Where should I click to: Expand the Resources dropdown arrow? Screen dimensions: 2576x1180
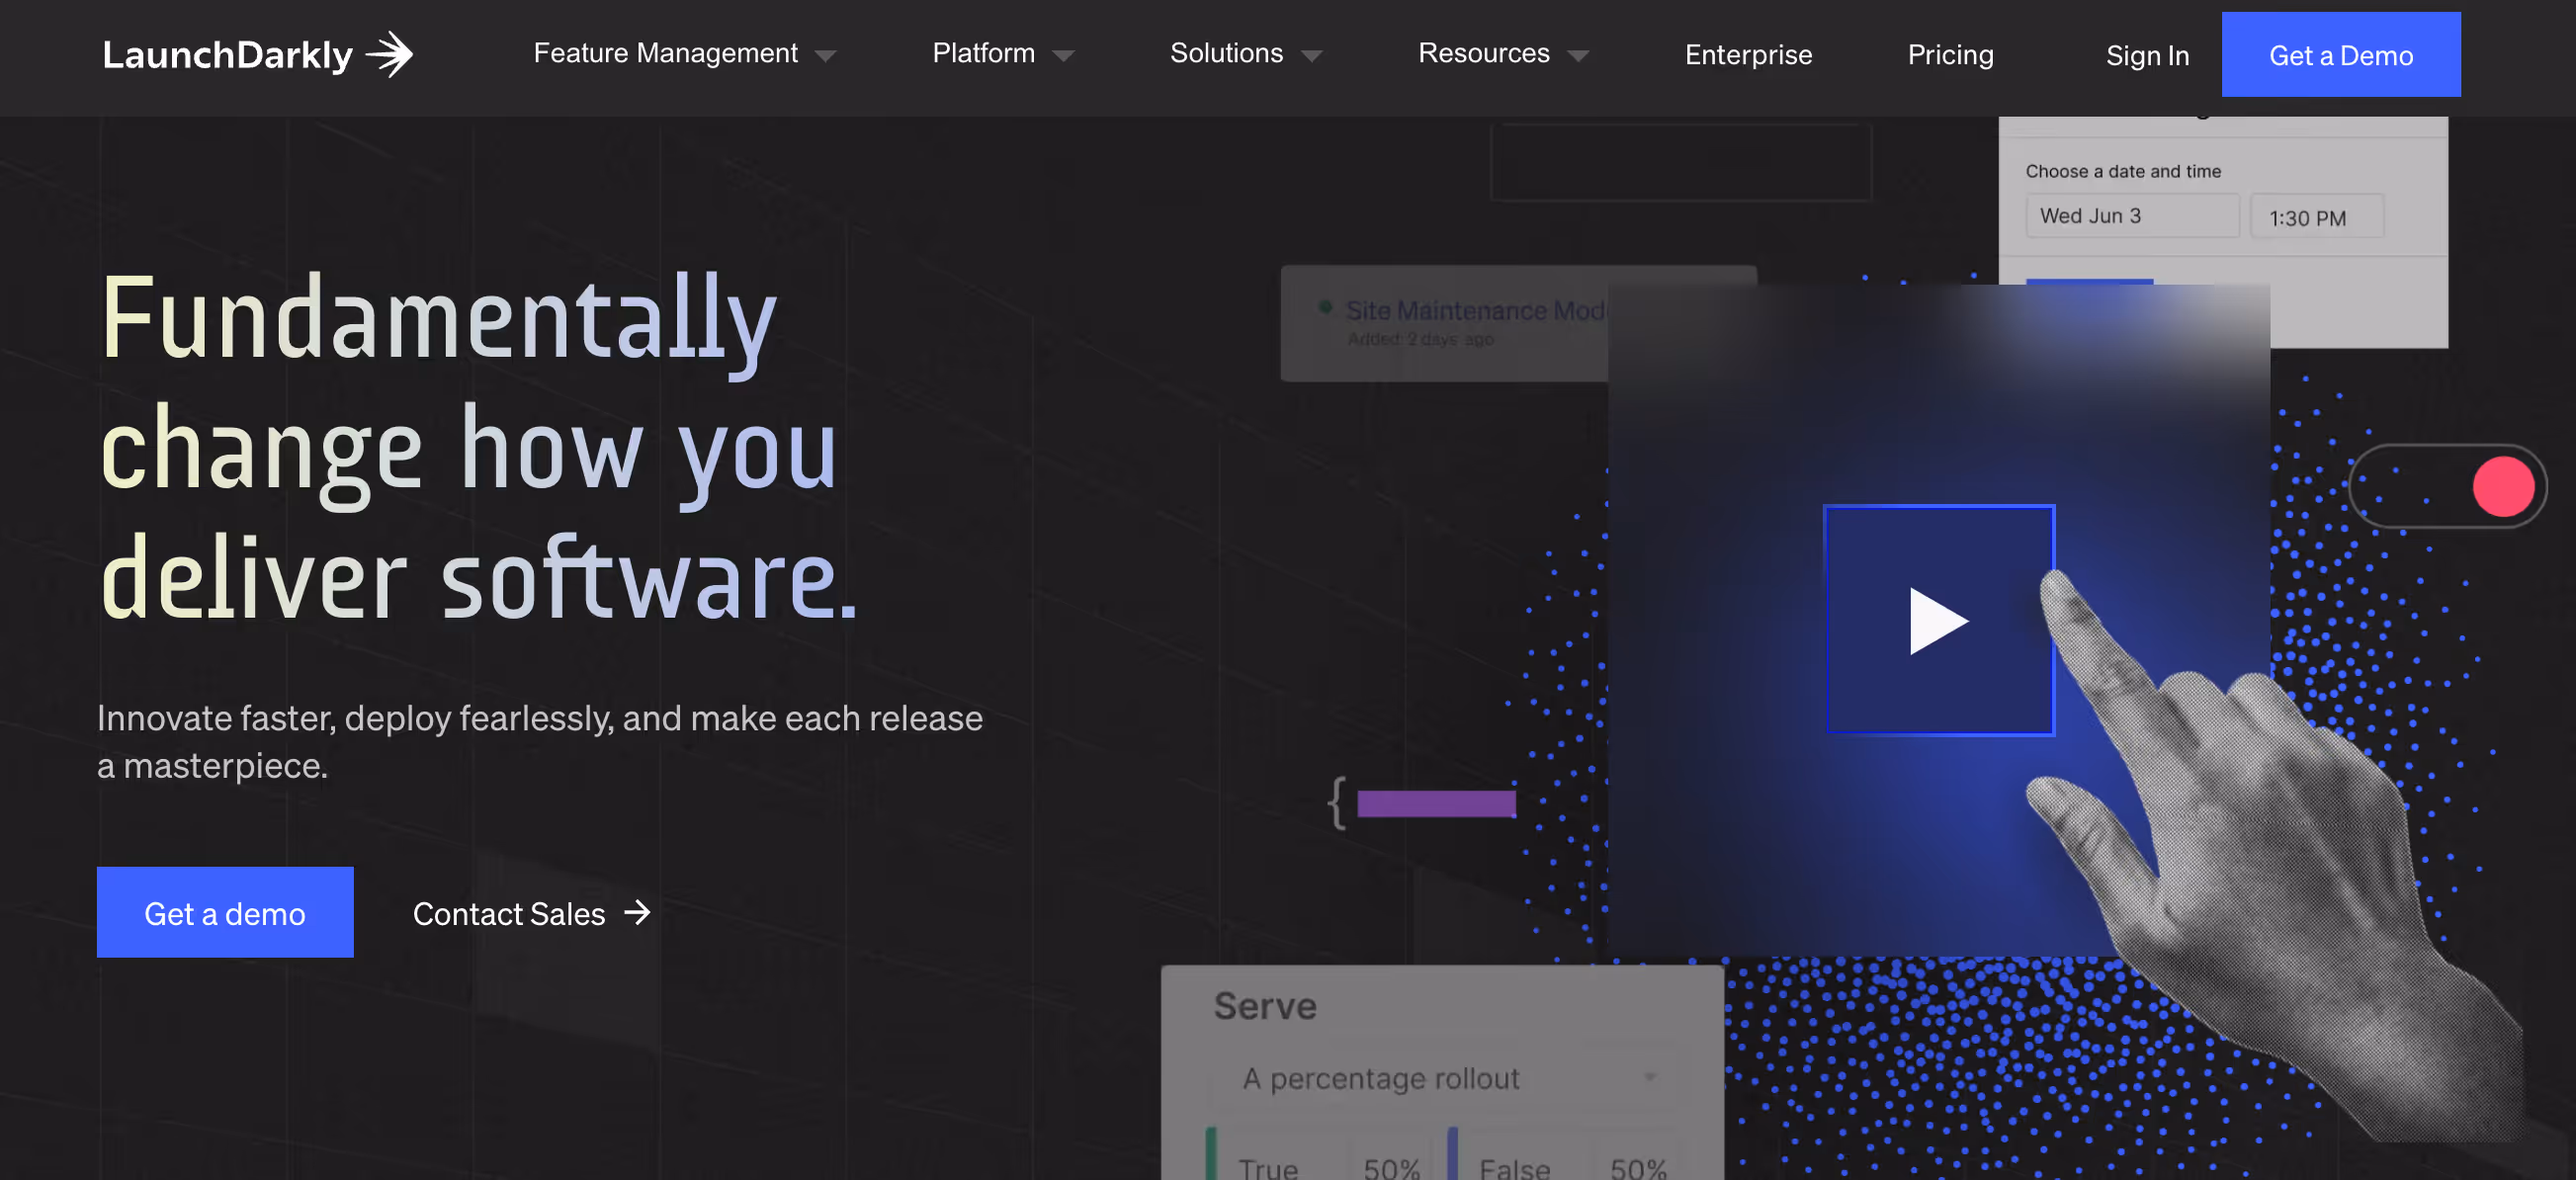(1577, 56)
